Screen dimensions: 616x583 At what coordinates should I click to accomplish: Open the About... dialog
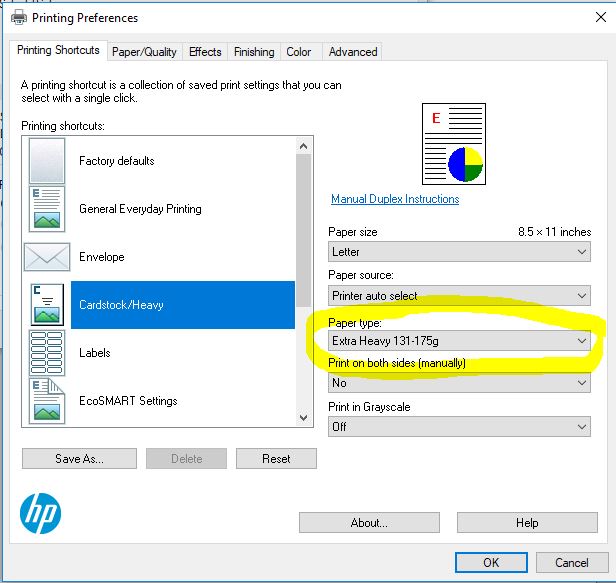(369, 522)
